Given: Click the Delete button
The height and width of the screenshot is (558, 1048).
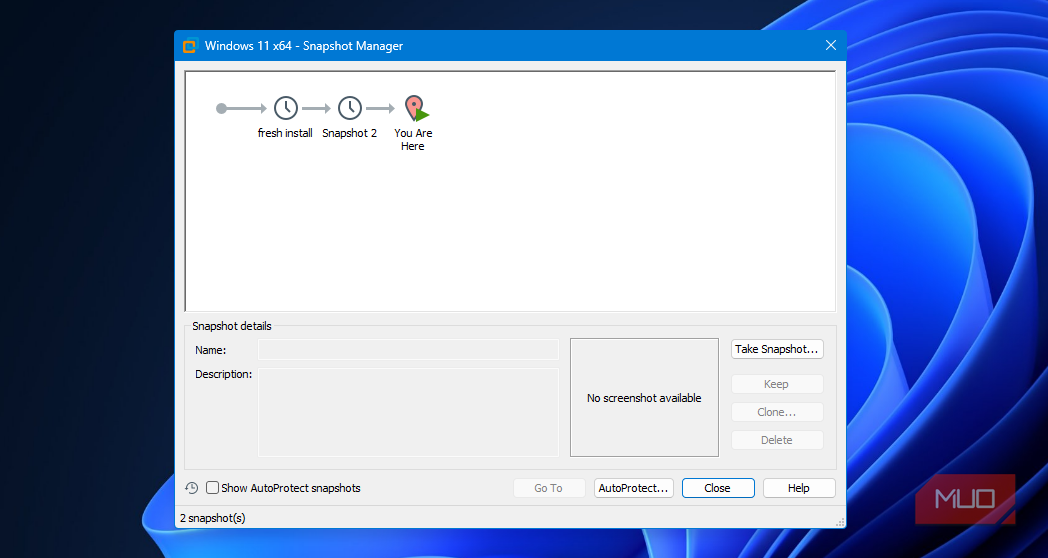Looking at the screenshot, I should pyautogui.click(x=777, y=440).
